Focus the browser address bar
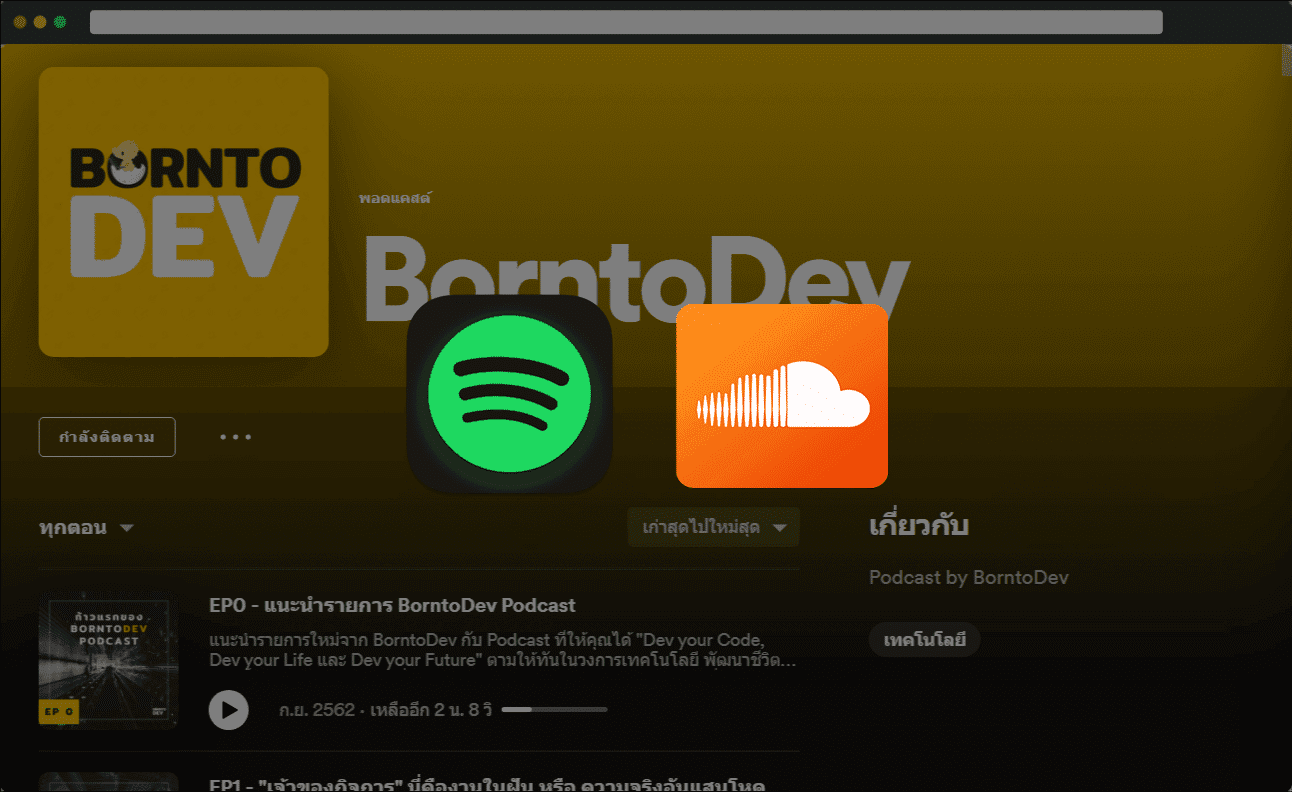This screenshot has height=792, width=1292. pyautogui.click(x=626, y=22)
